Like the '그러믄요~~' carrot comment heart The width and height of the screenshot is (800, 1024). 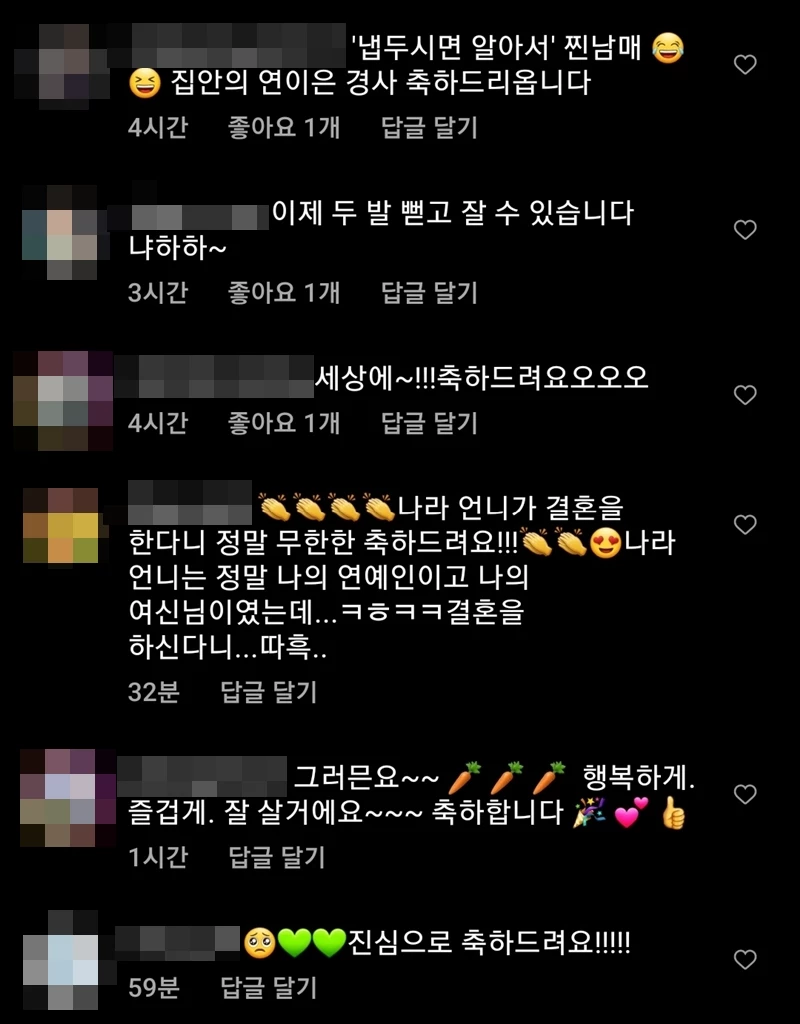pos(745,793)
